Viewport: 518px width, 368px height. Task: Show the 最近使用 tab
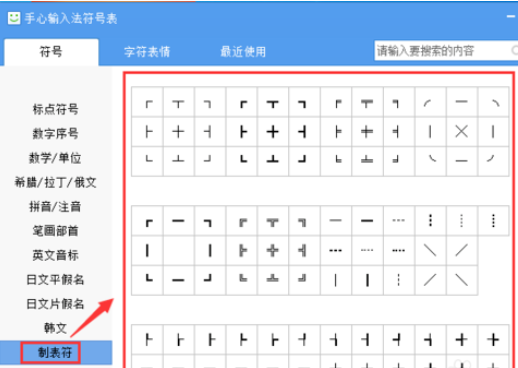(243, 52)
